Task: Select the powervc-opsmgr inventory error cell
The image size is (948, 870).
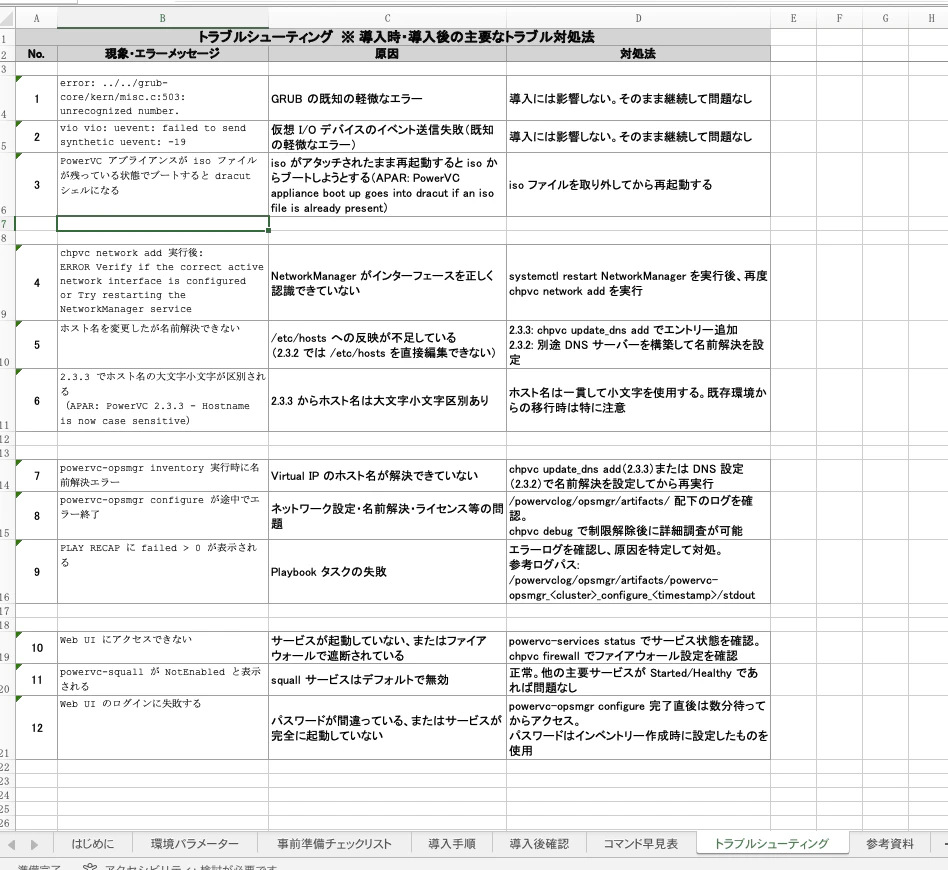Action: tap(163, 476)
